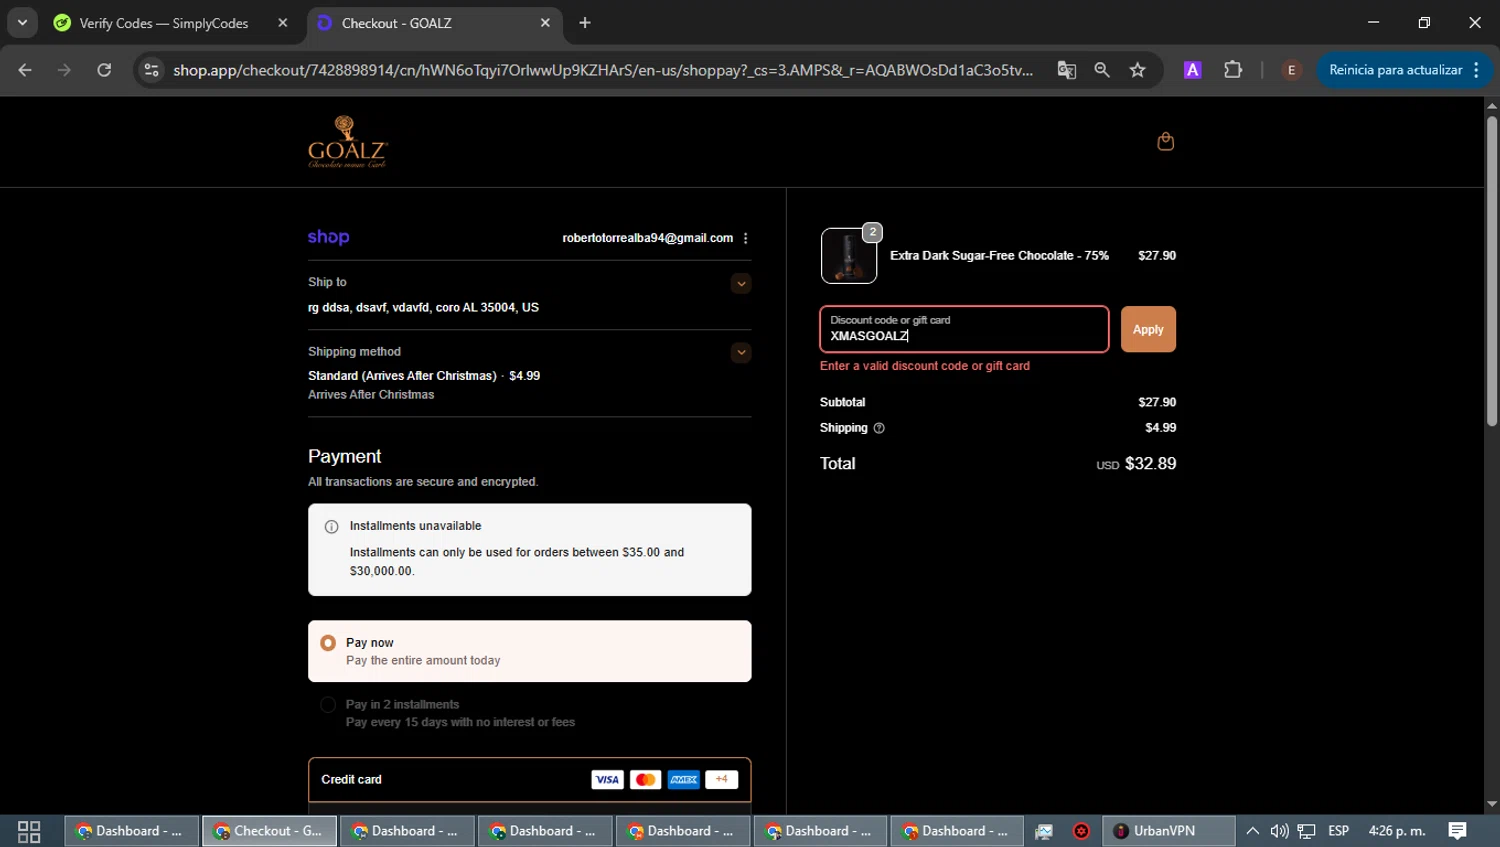The image size is (1500, 847).
Task: Open account options three-dot menu beside email
Action: pyautogui.click(x=746, y=238)
